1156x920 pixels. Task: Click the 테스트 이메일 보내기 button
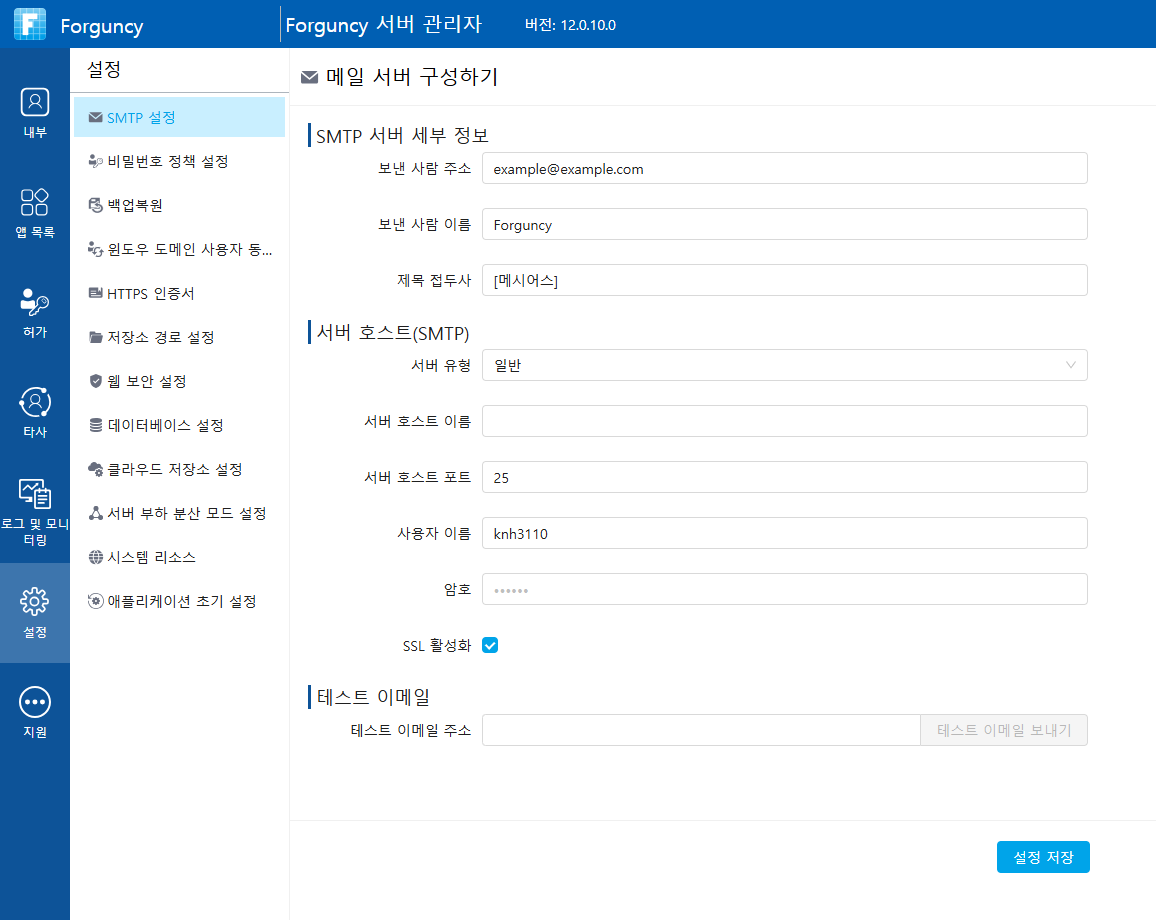[1003, 730]
